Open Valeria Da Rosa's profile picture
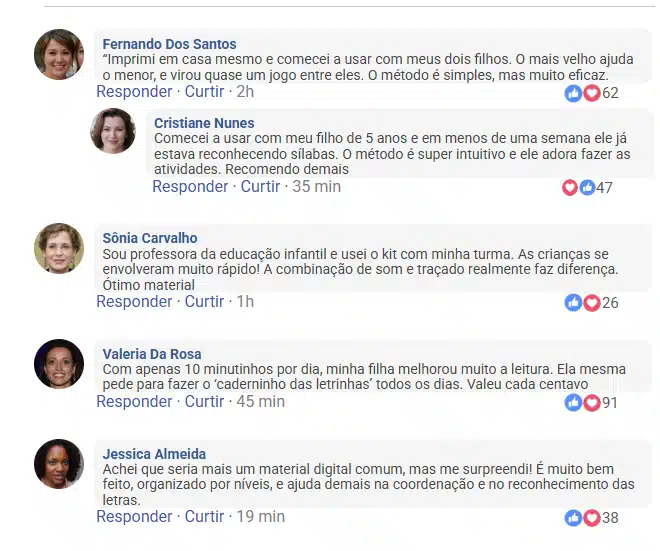The height and width of the screenshot is (551, 660). pyautogui.click(x=59, y=363)
